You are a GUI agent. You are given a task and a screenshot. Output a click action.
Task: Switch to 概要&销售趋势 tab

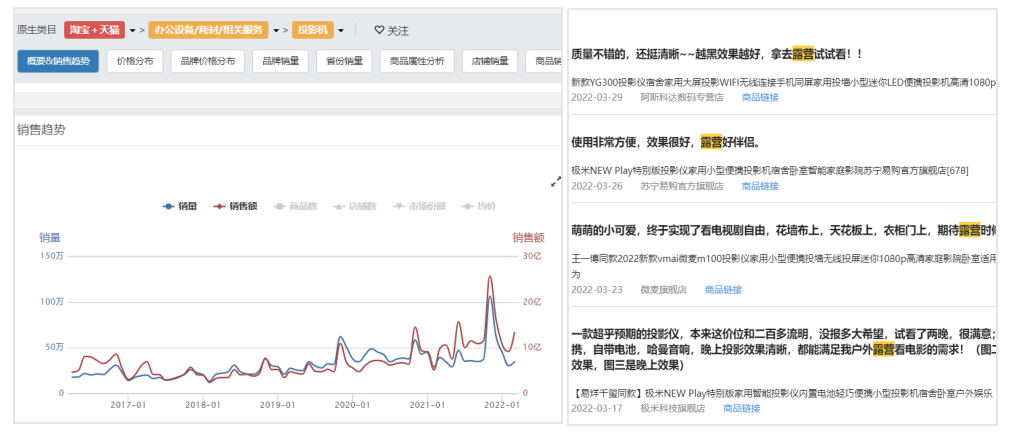coord(58,61)
